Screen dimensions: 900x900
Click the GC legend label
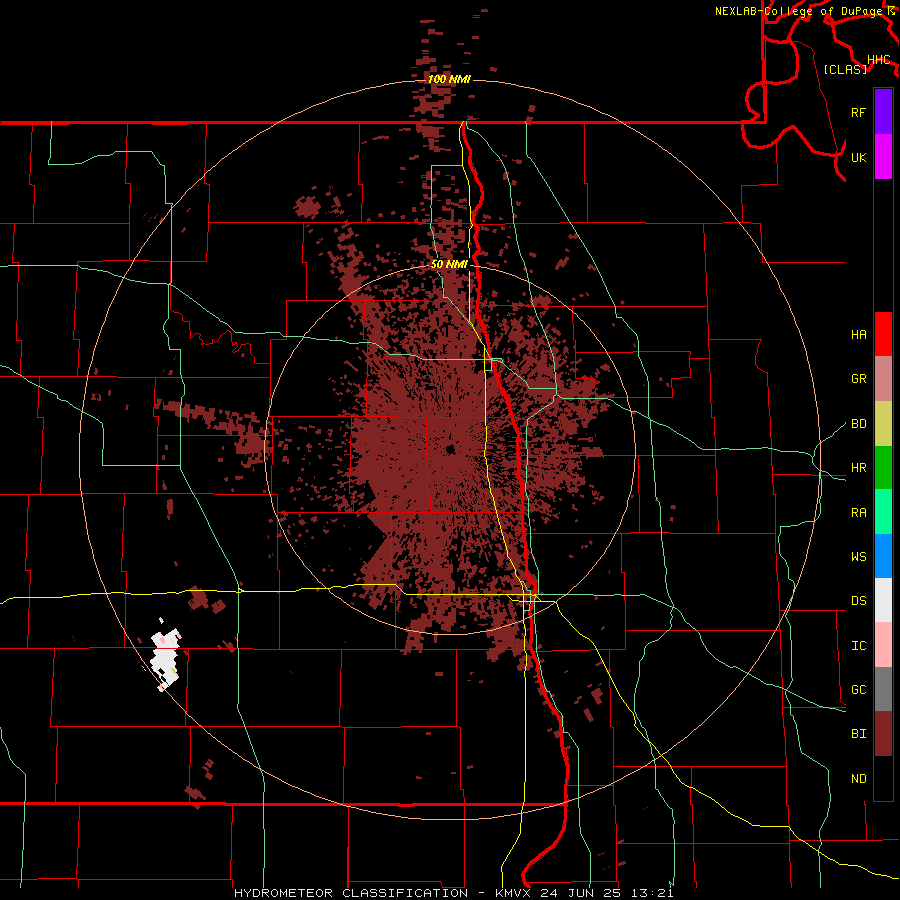click(858, 690)
